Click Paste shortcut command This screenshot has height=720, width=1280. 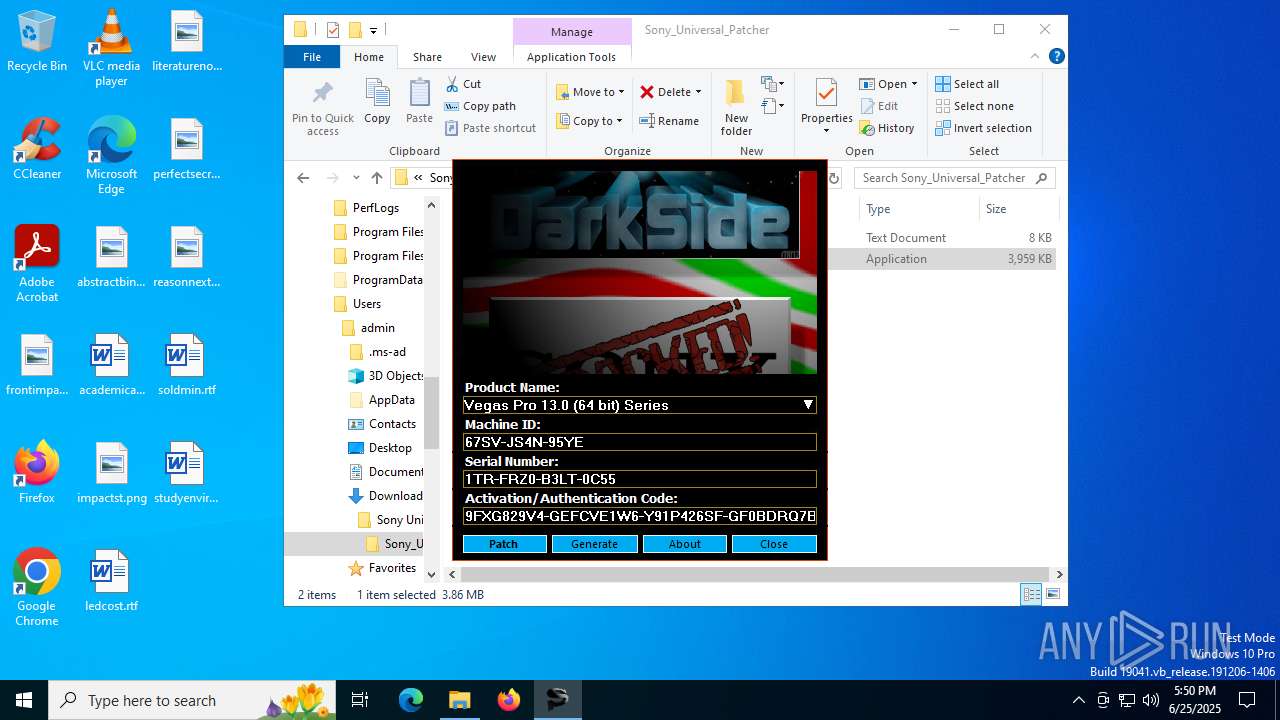pos(490,128)
